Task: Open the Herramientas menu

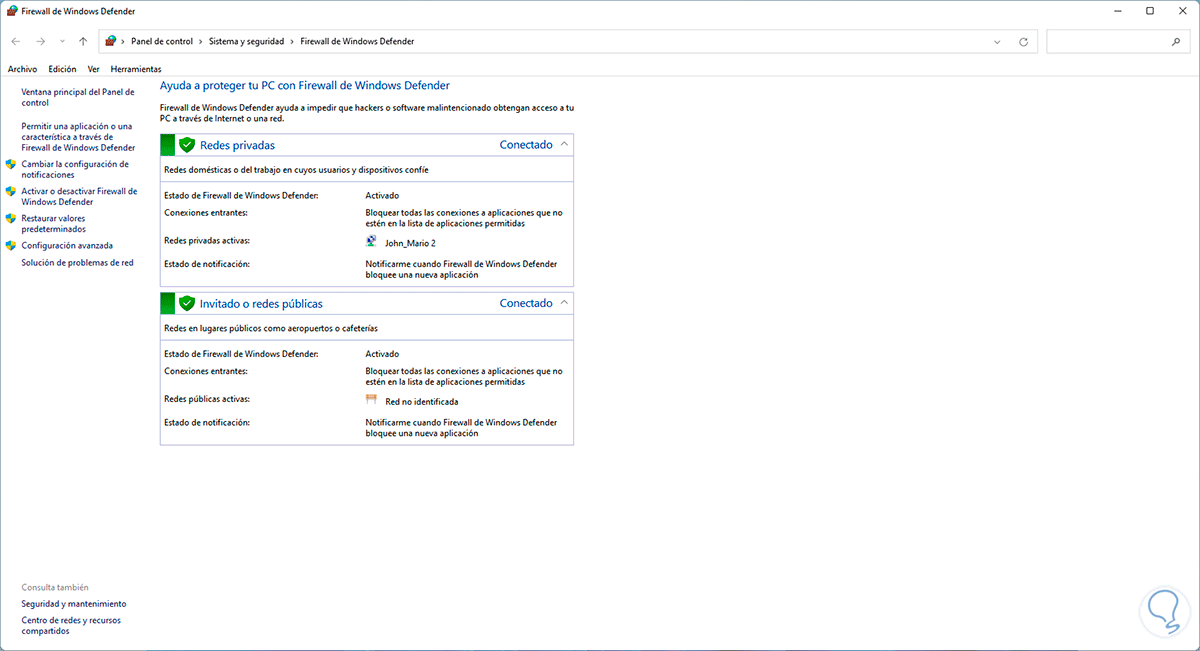Action: pos(136,69)
